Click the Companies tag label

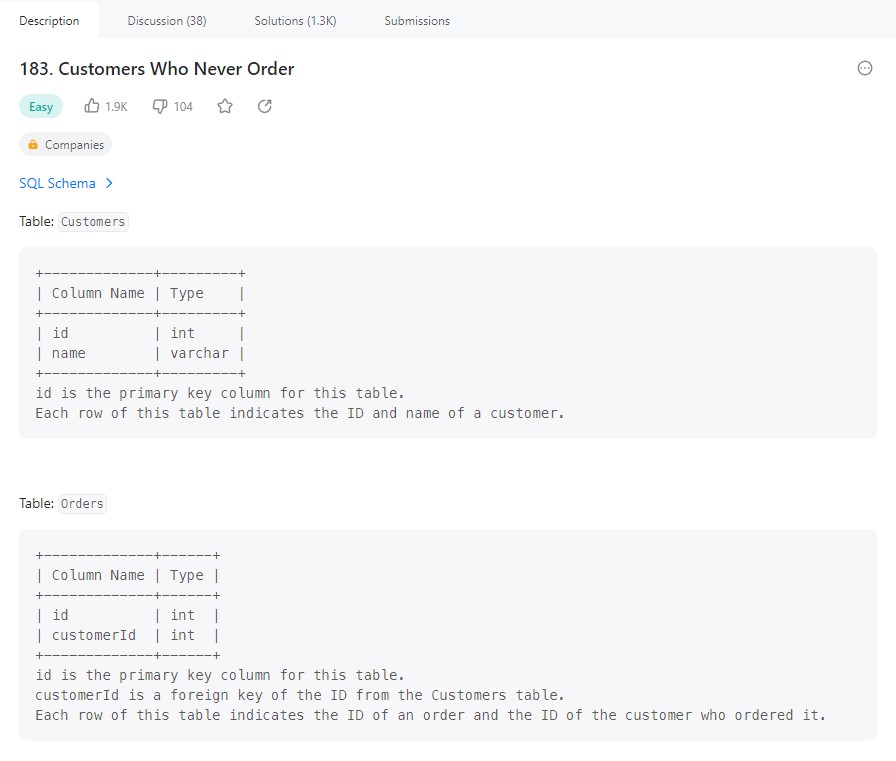point(74,145)
